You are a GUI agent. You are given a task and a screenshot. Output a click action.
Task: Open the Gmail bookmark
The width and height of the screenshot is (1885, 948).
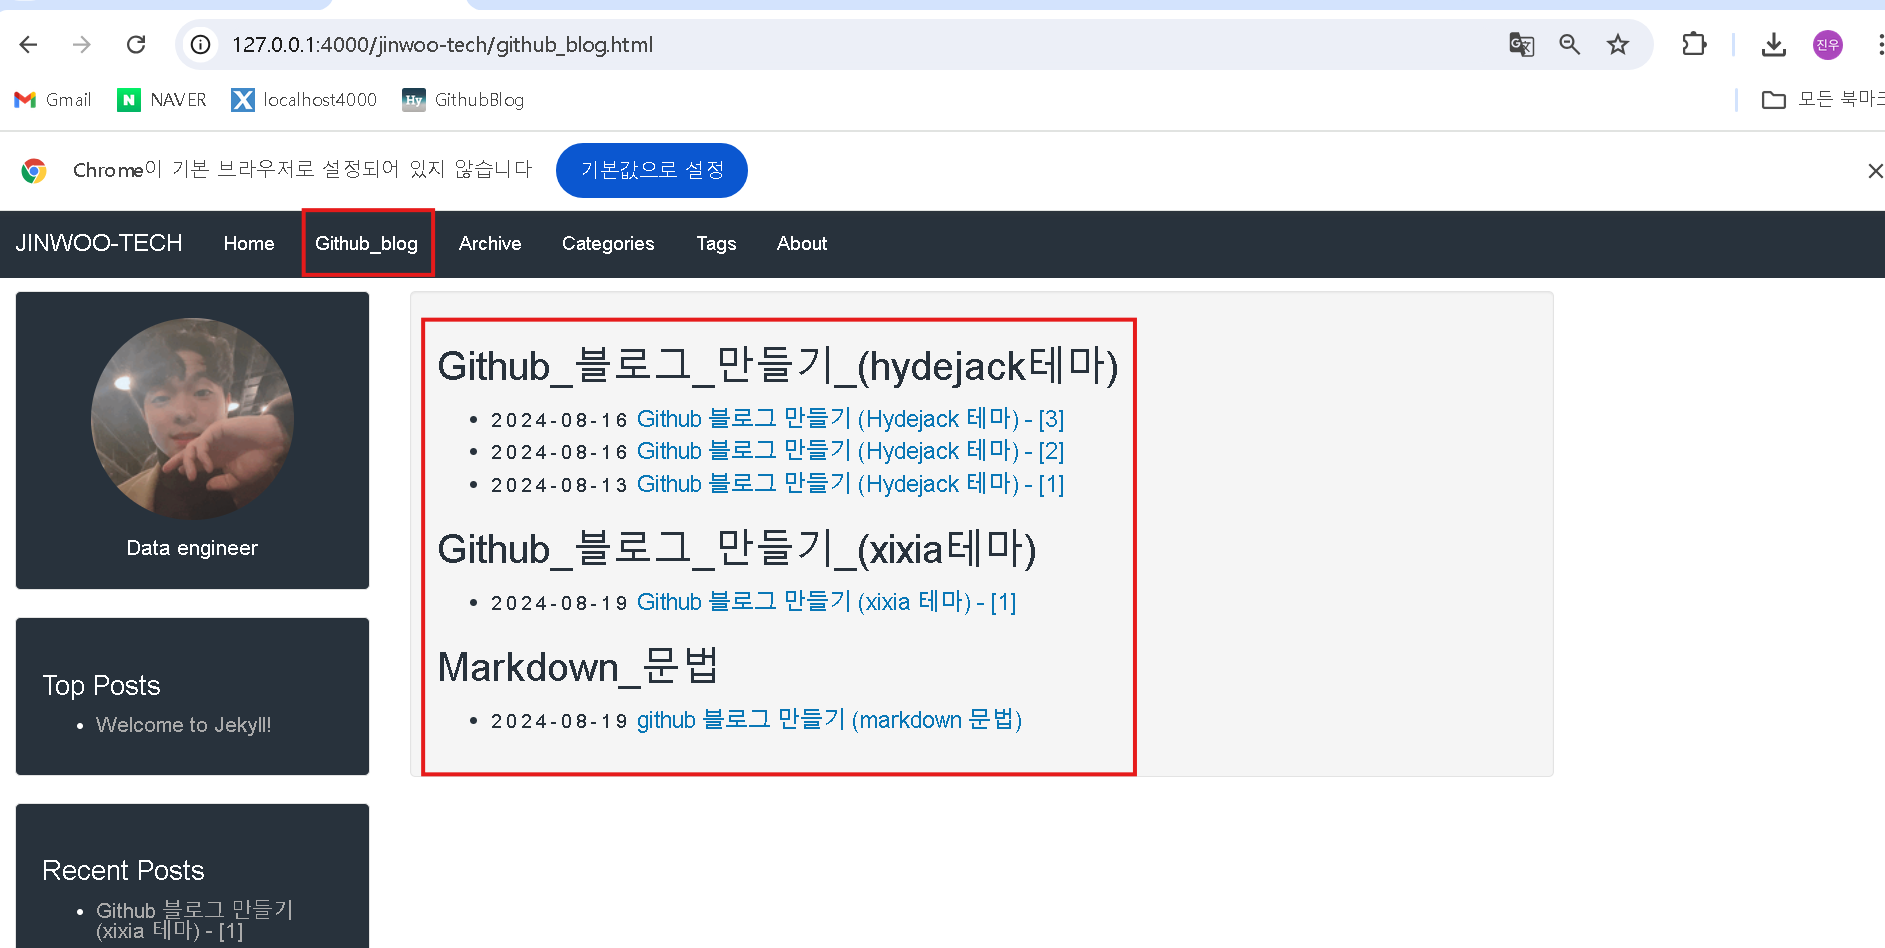tap(53, 100)
